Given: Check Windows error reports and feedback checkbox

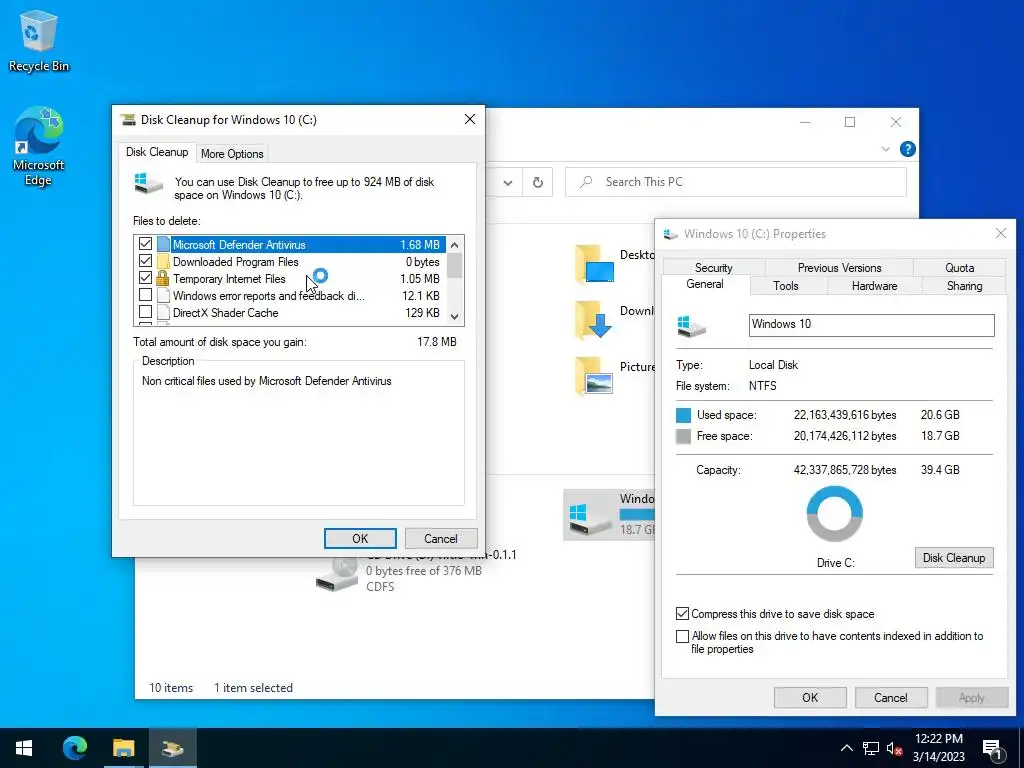Looking at the screenshot, I should point(145,295).
